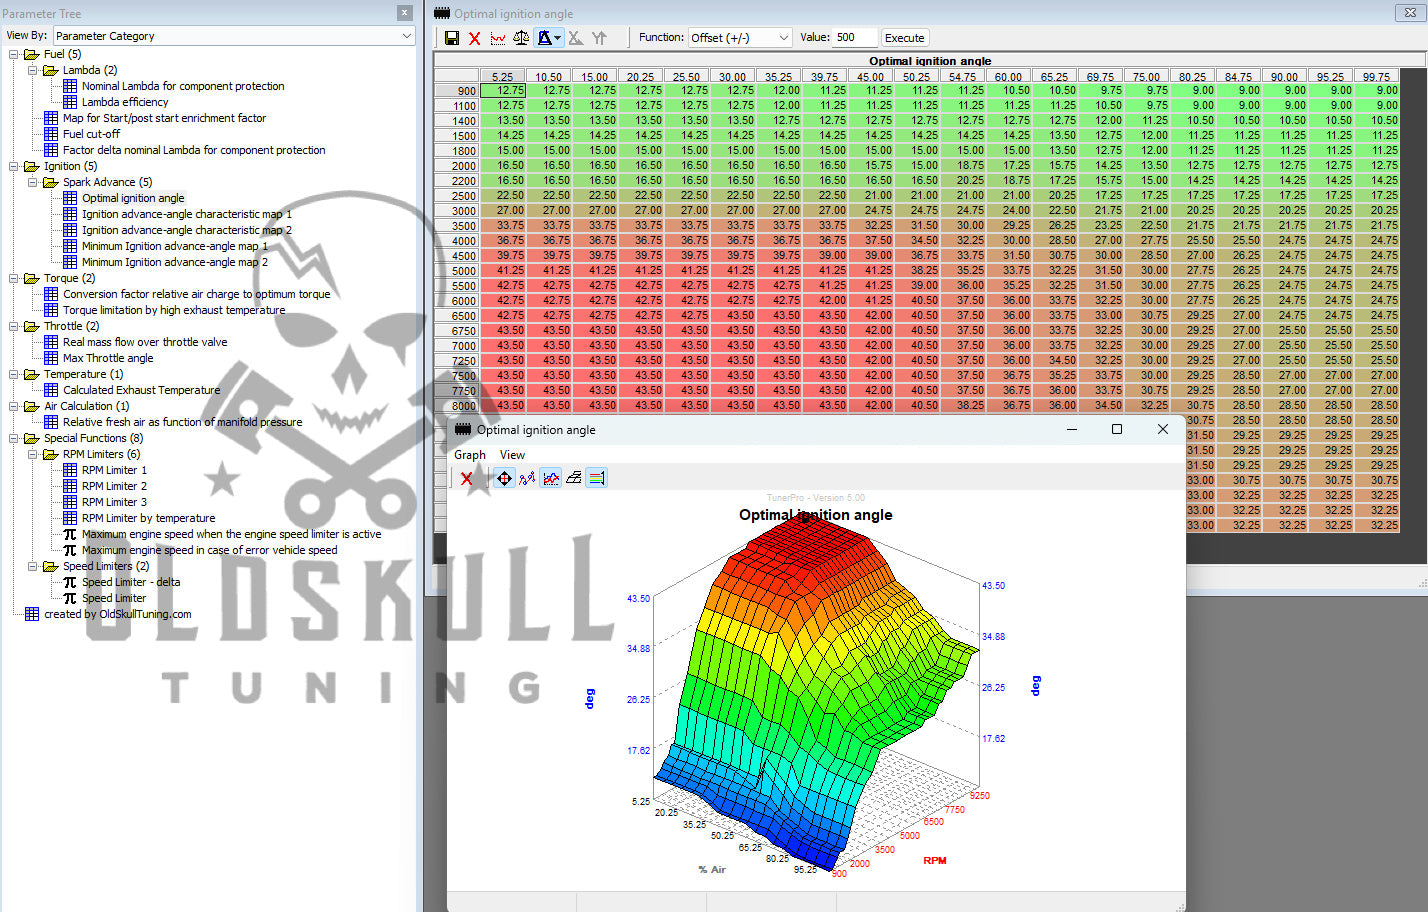Image resolution: width=1428 pixels, height=912 pixels.
Task: Click the 50.25 column header
Action: (x=916, y=76)
